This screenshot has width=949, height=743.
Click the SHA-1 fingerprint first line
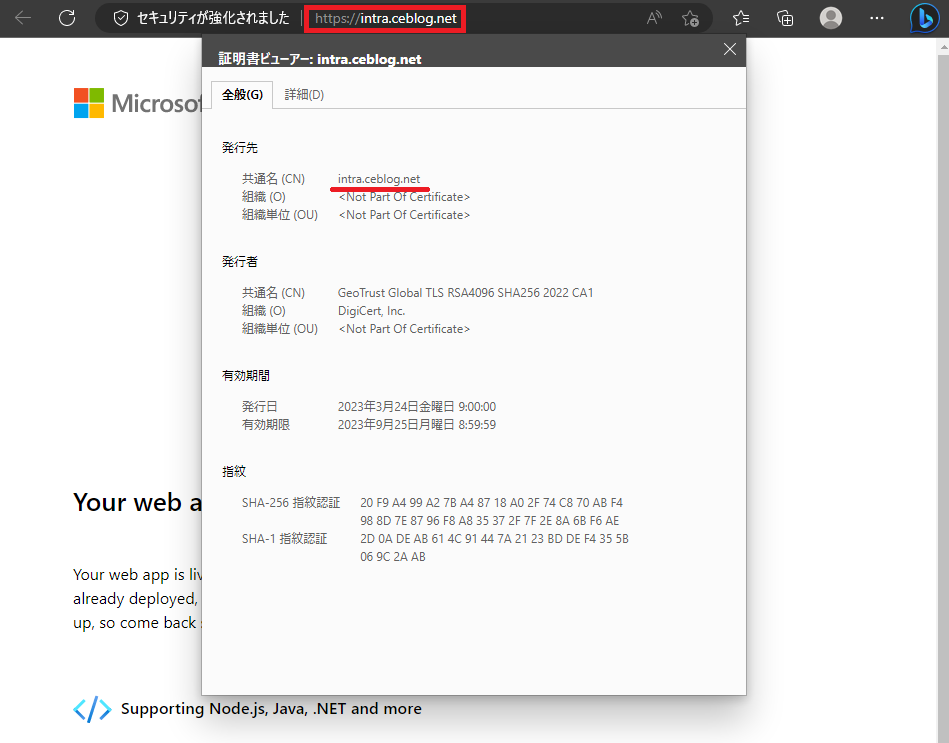[494, 538]
